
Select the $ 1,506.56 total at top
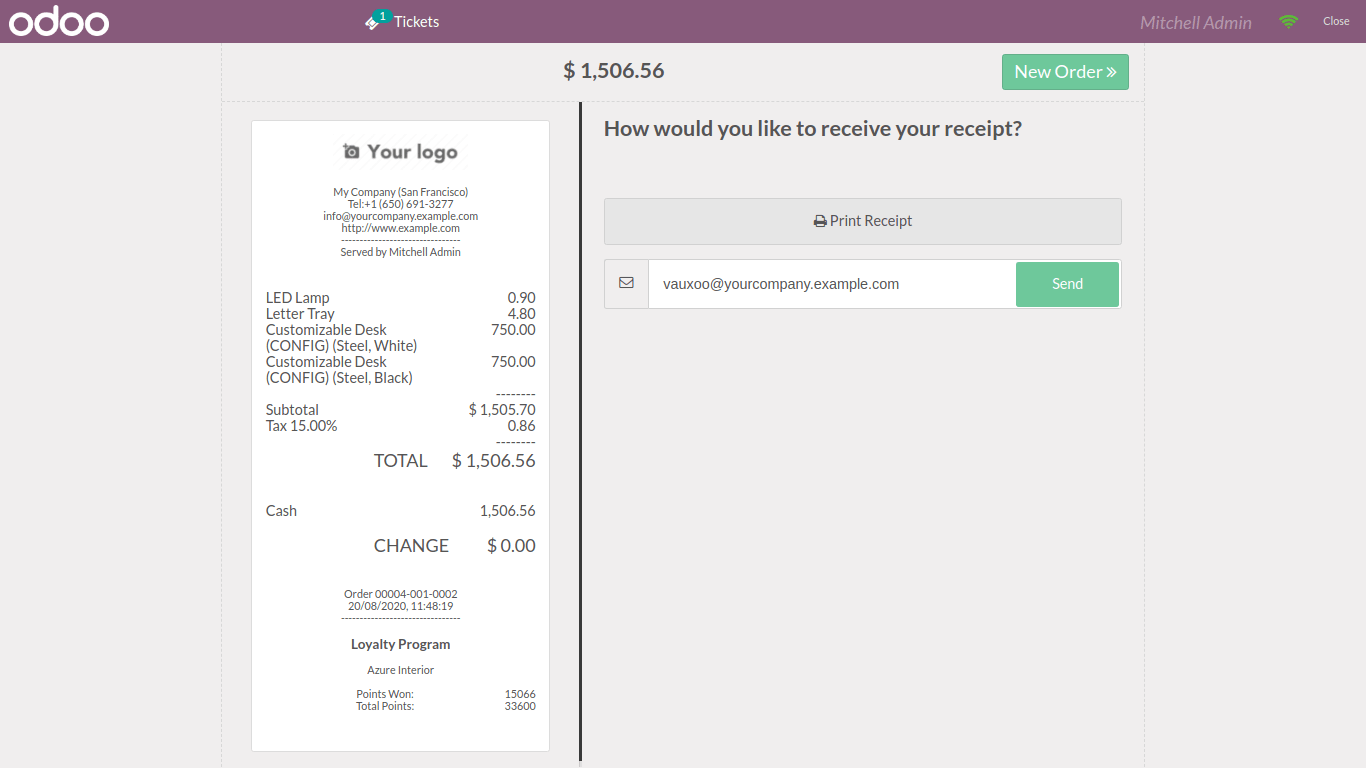pyautogui.click(x=614, y=71)
